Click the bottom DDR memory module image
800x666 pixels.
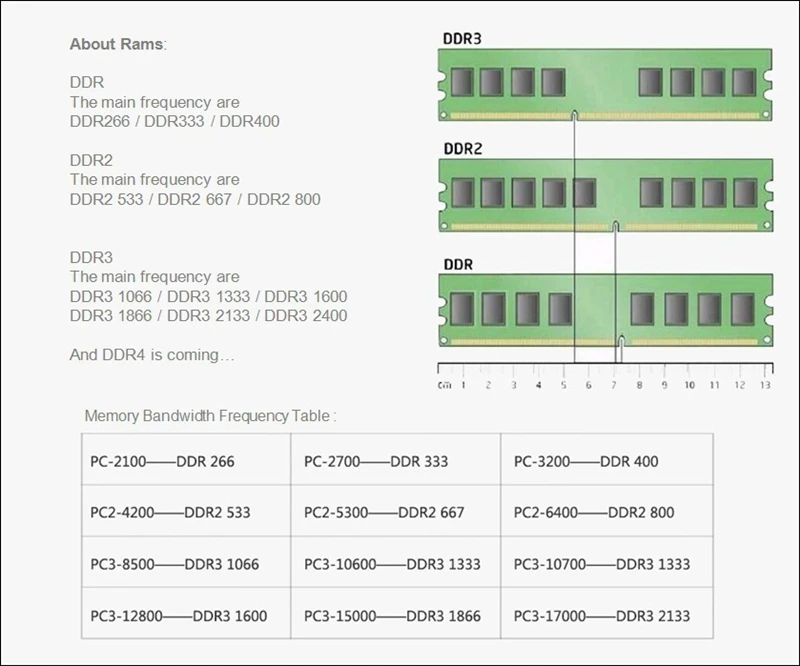pos(606,310)
